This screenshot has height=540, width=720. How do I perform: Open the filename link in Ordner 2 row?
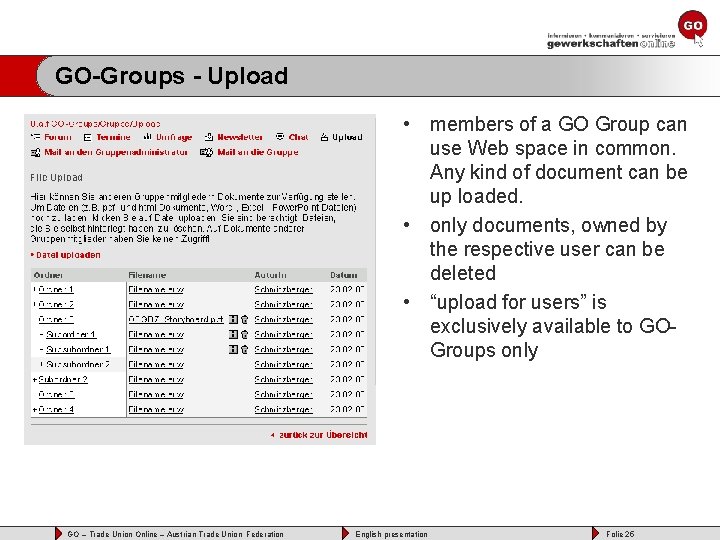point(156,304)
